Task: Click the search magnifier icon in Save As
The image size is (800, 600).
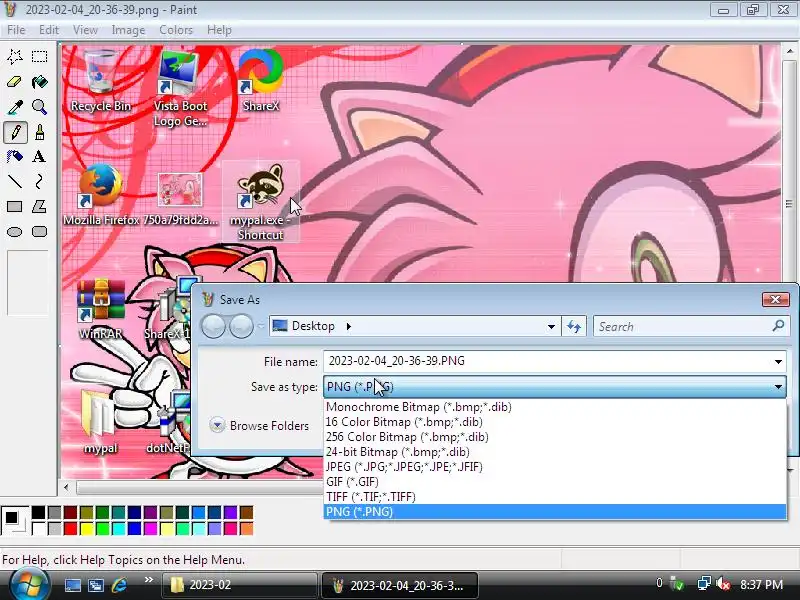Action: (778, 326)
